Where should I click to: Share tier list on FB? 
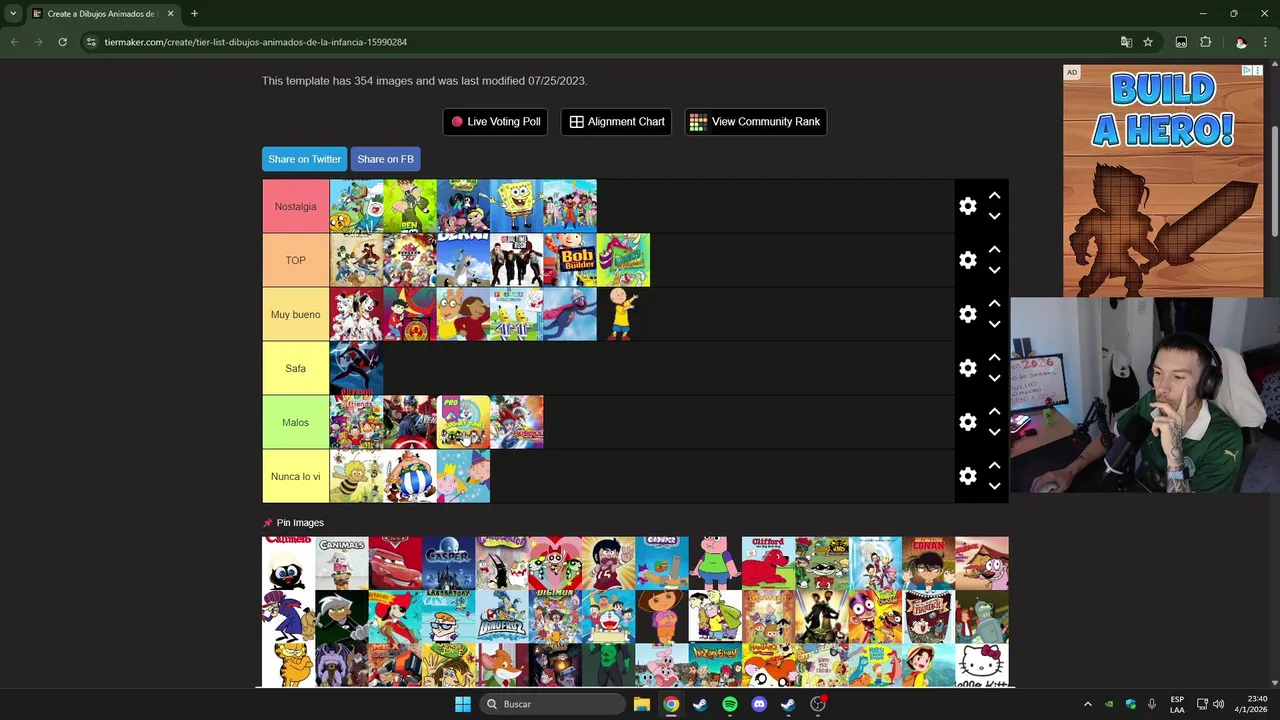[385, 159]
